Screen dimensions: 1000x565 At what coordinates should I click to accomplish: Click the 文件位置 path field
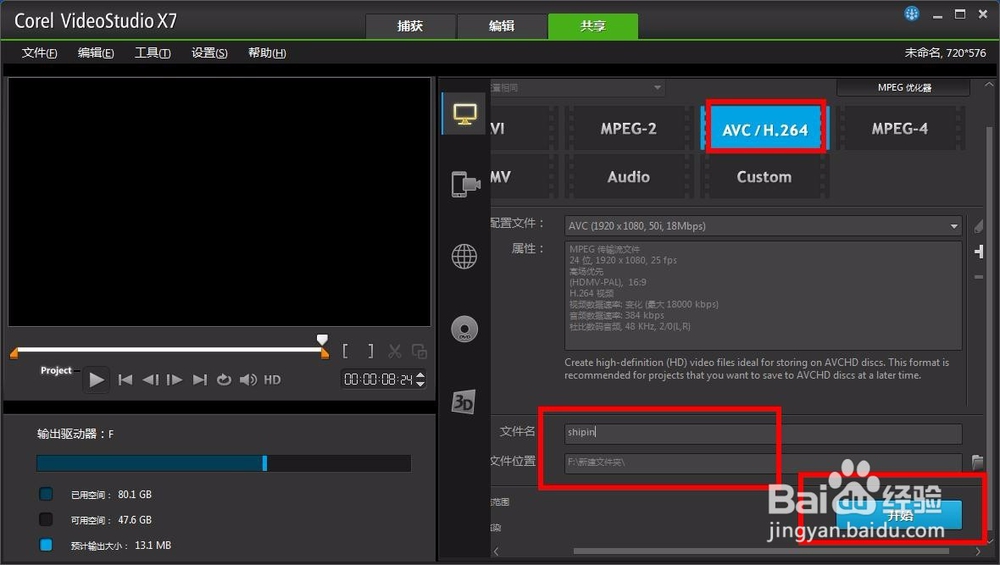pyautogui.click(x=763, y=462)
